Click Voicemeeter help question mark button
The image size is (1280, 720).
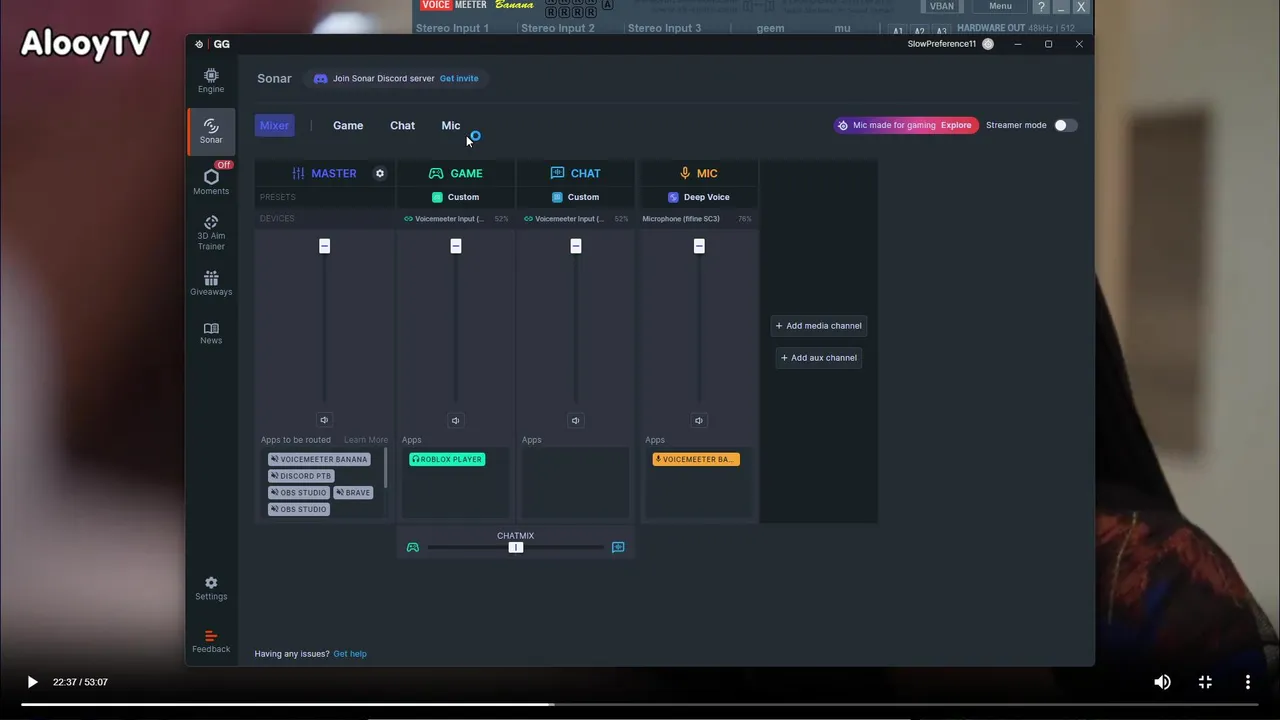(1041, 6)
